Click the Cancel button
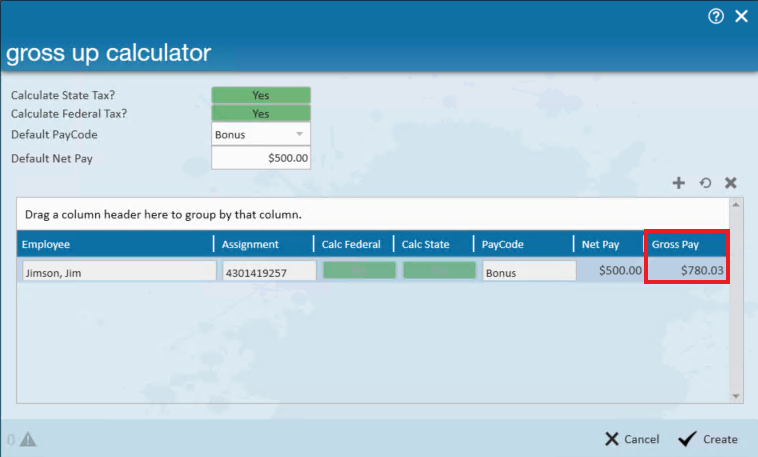Screen dimensions: 758x457 click(632, 439)
